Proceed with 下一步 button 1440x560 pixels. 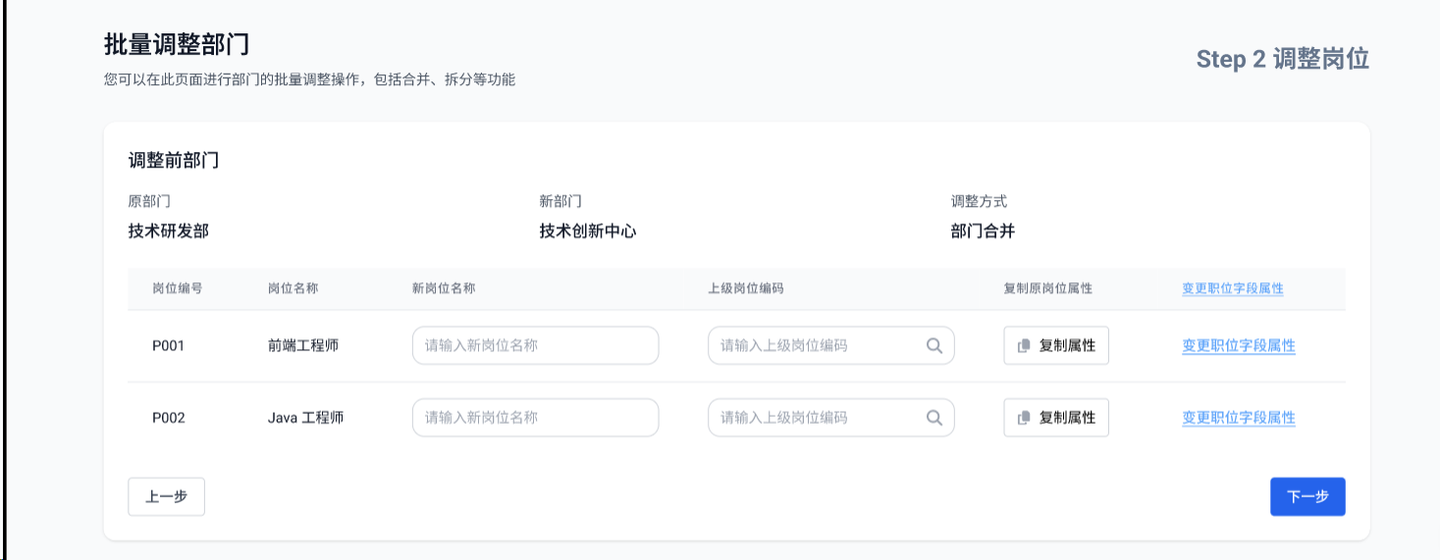[x=1307, y=497]
